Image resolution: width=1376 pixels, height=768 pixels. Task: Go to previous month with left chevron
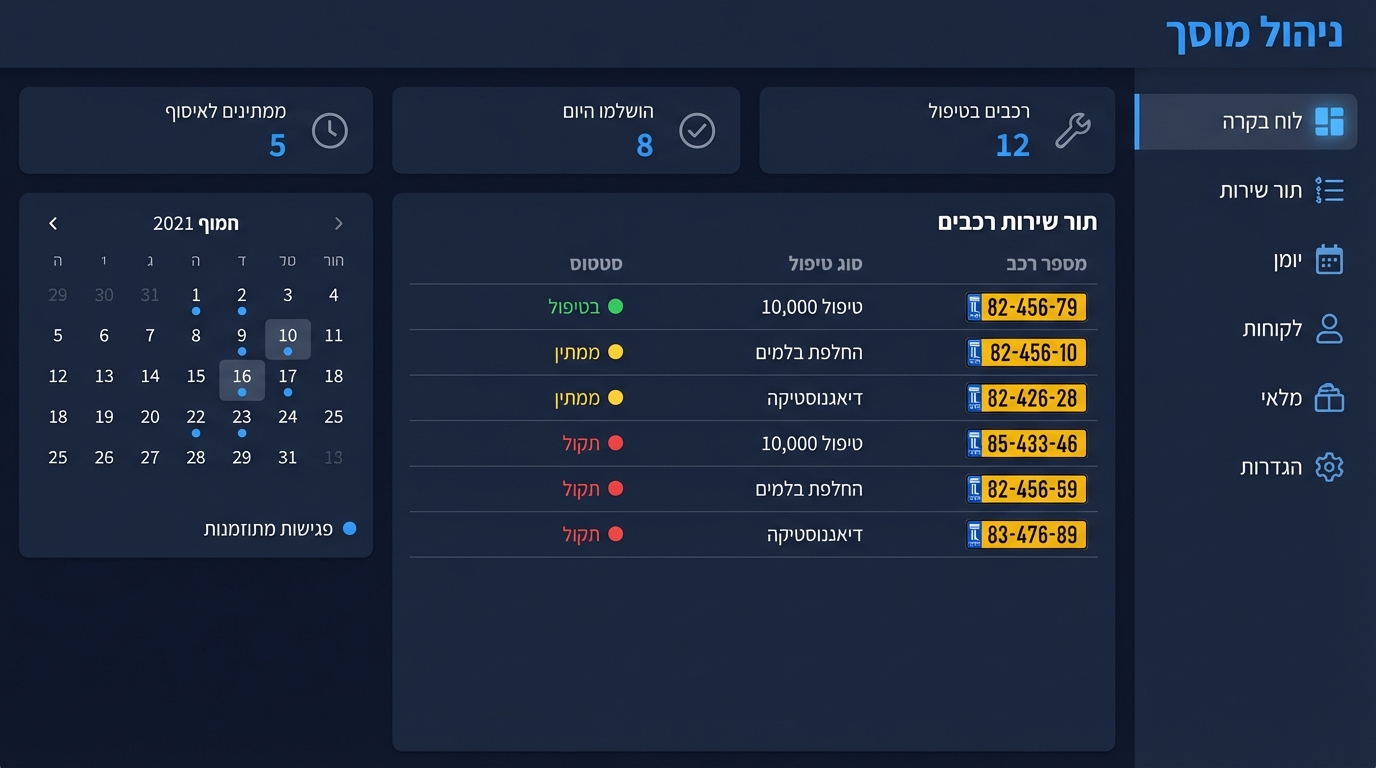coord(338,224)
